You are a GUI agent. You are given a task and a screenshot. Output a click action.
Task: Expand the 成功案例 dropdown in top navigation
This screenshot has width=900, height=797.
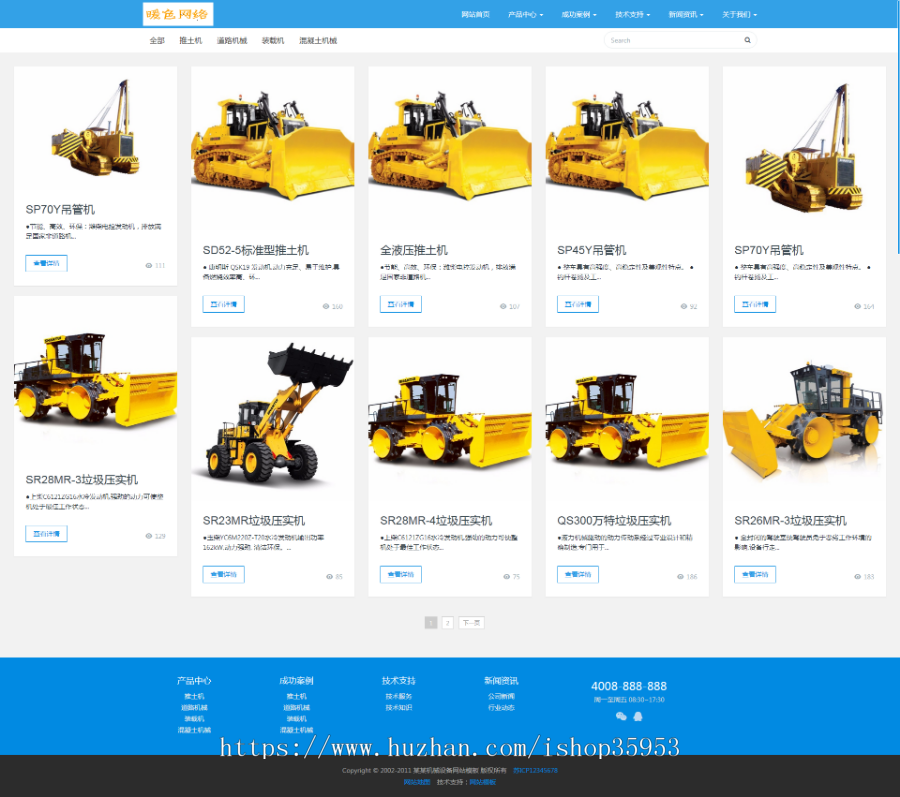579,14
